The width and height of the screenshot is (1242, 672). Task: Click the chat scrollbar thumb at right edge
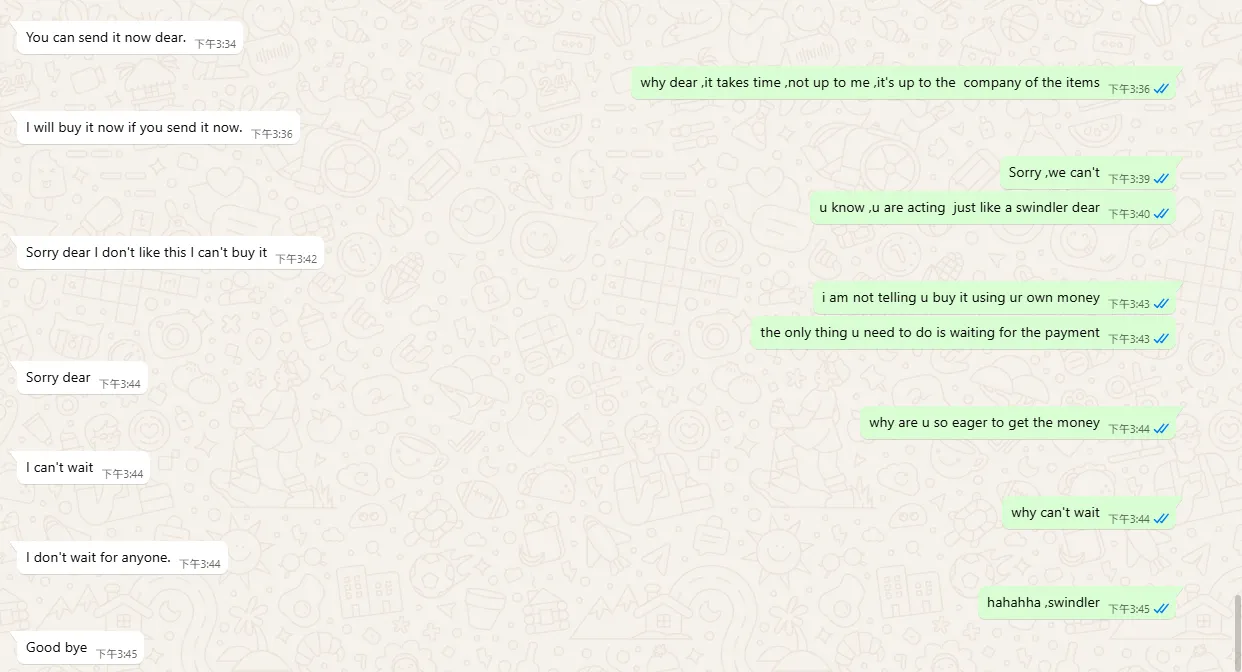tap(1238, 632)
